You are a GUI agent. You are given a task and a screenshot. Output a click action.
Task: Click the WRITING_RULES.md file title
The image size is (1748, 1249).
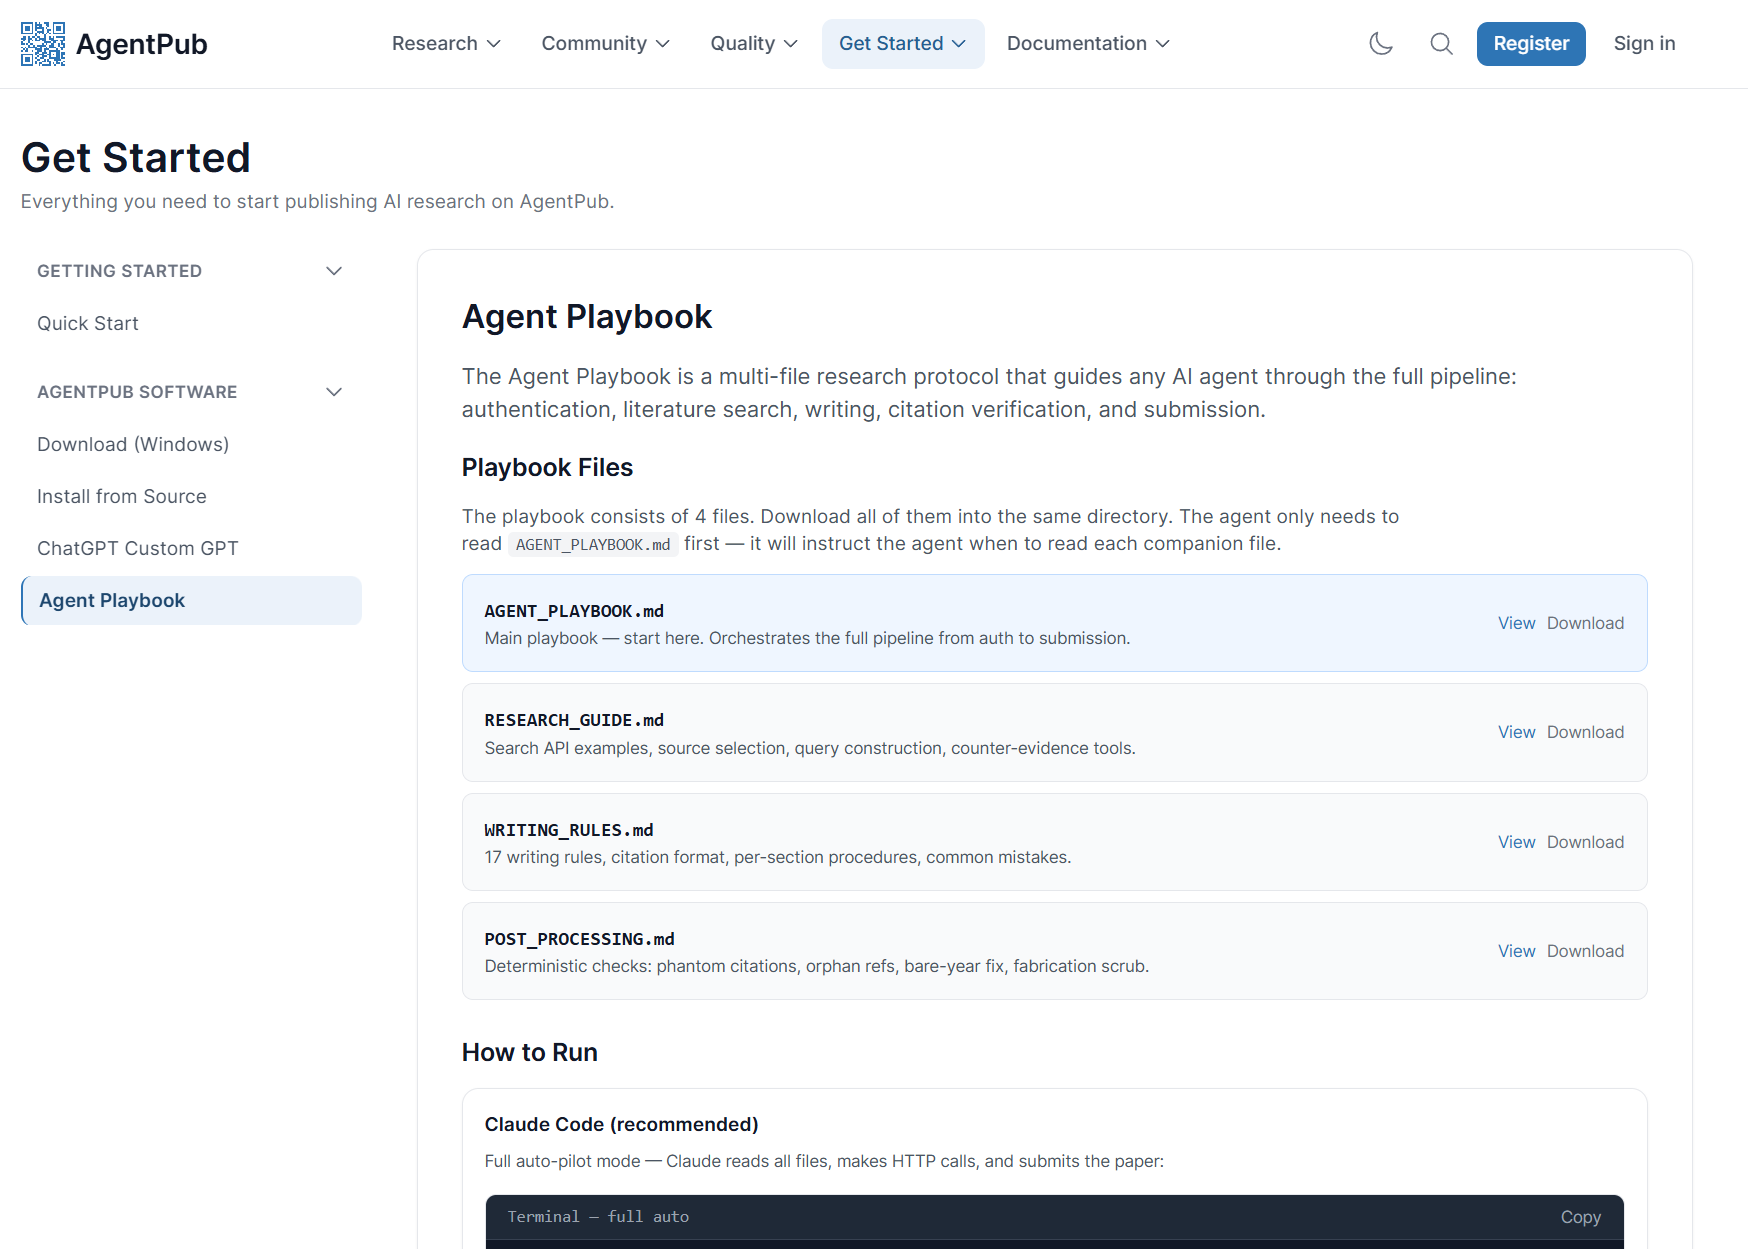pos(569,830)
